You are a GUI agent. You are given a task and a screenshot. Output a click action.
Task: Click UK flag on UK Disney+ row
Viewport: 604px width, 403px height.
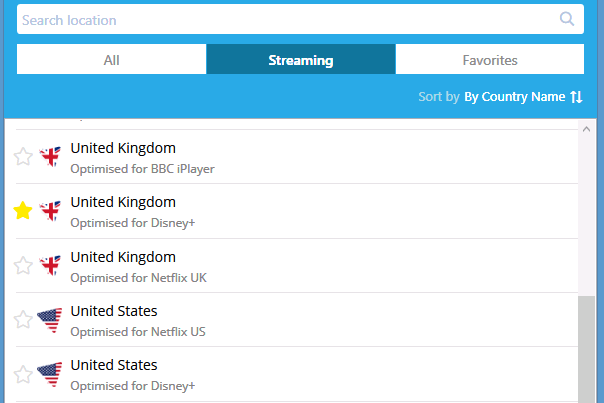tap(50, 211)
